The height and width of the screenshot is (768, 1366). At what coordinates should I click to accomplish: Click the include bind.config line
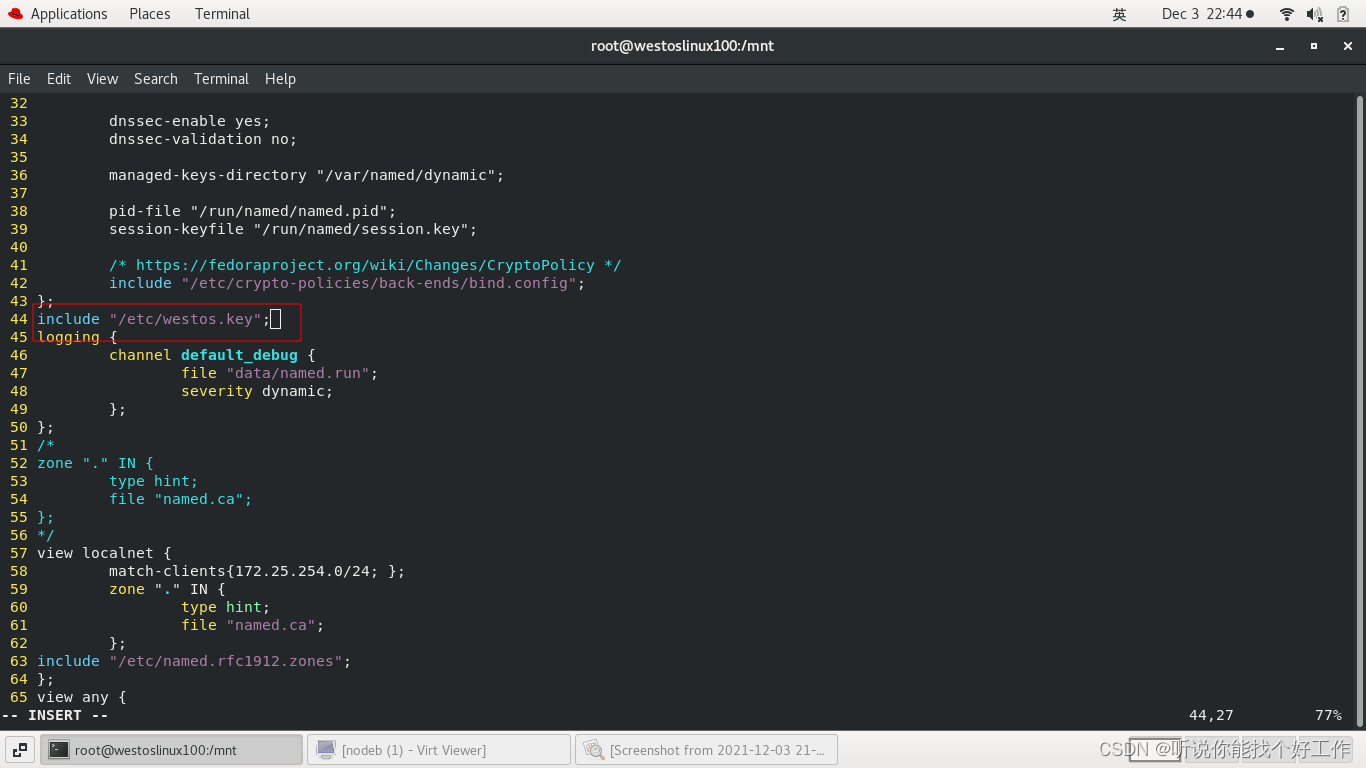click(347, 283)
